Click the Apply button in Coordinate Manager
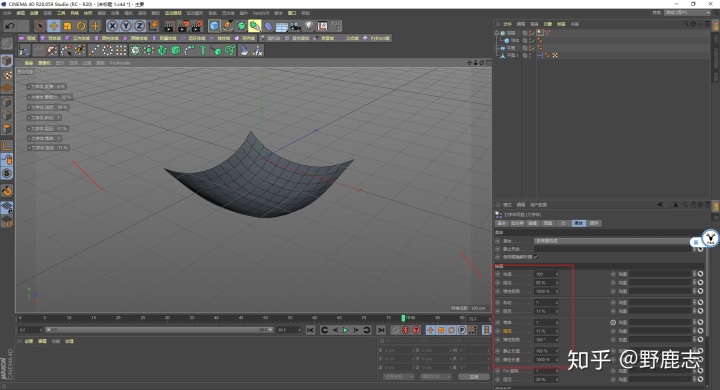This screenshot has width=720, height=390. pos(474,377)
